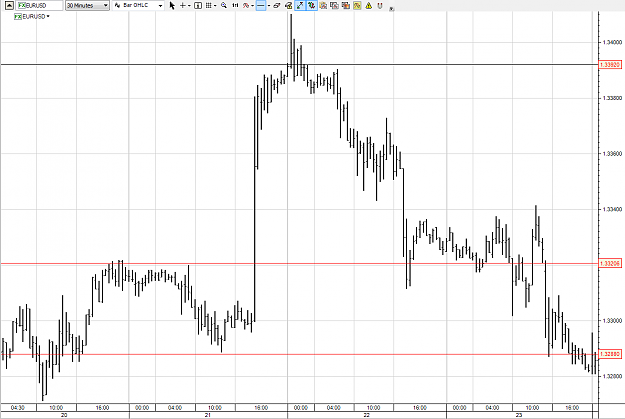625x419 pixels.
Task: Open the Bar OHLC chart style dropdown
Action: pyautogui.click(x=138, y=6)
